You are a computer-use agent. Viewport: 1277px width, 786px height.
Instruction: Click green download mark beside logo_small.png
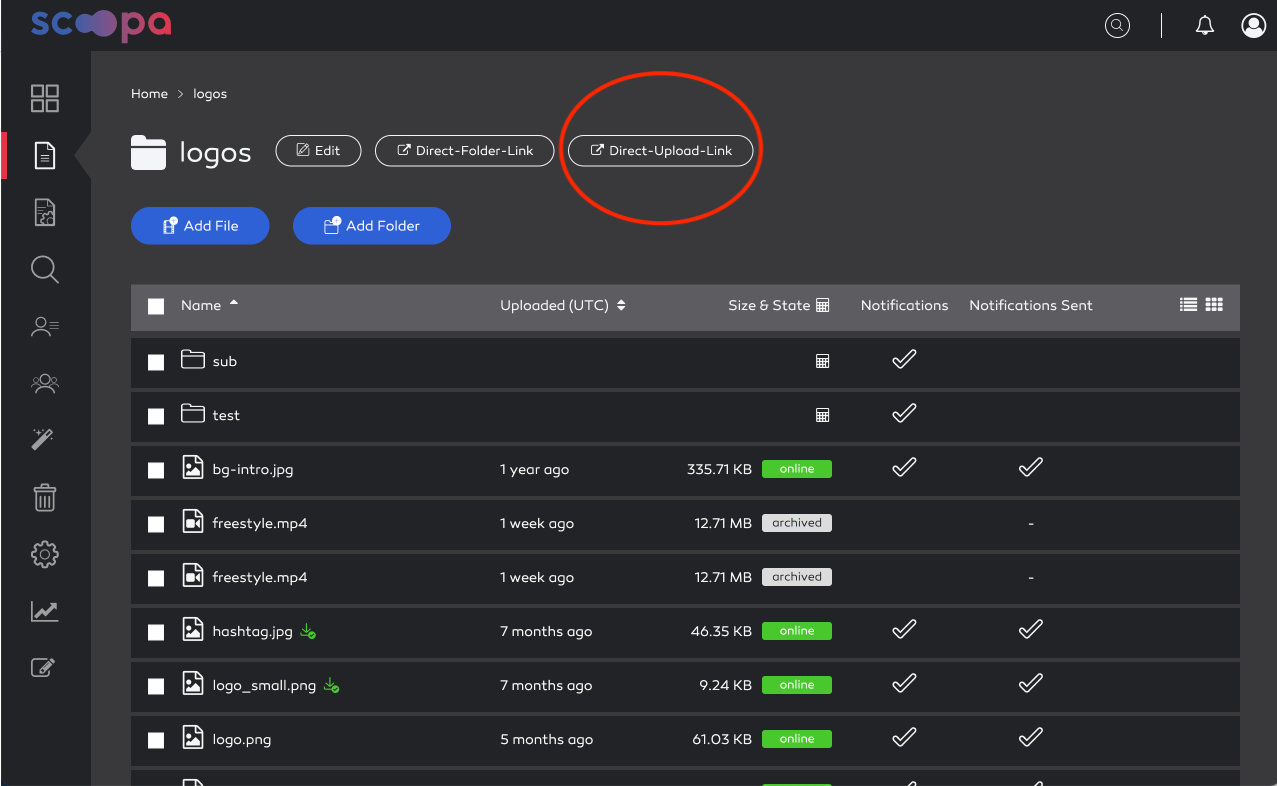[332, 686]
